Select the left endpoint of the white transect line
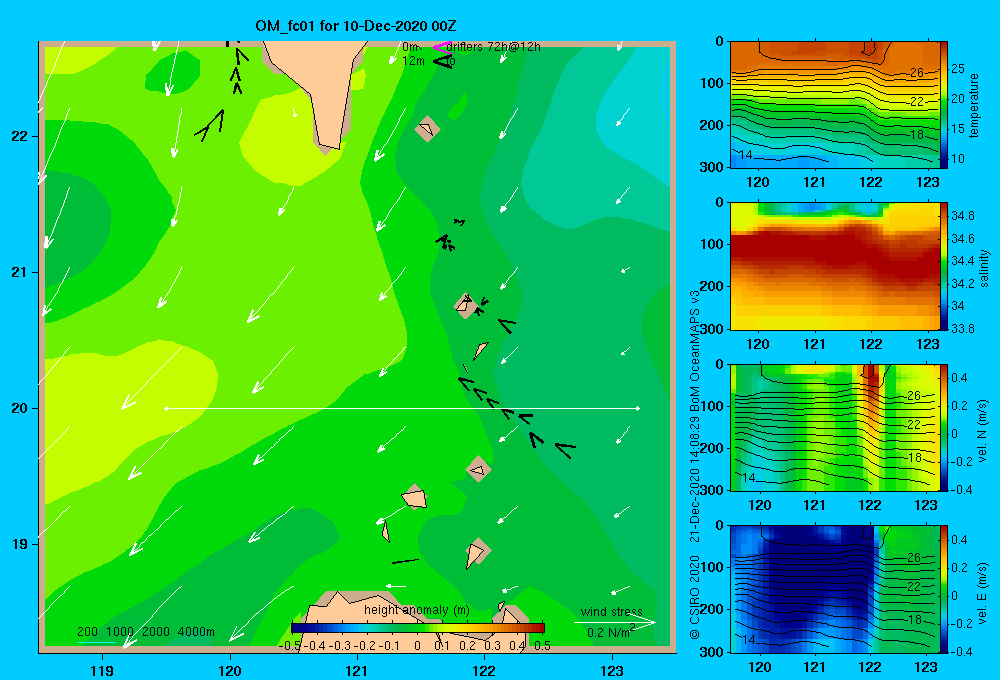Image resolution: width=1000 pixels, height=680 pixels. click(x=166, y=408)
